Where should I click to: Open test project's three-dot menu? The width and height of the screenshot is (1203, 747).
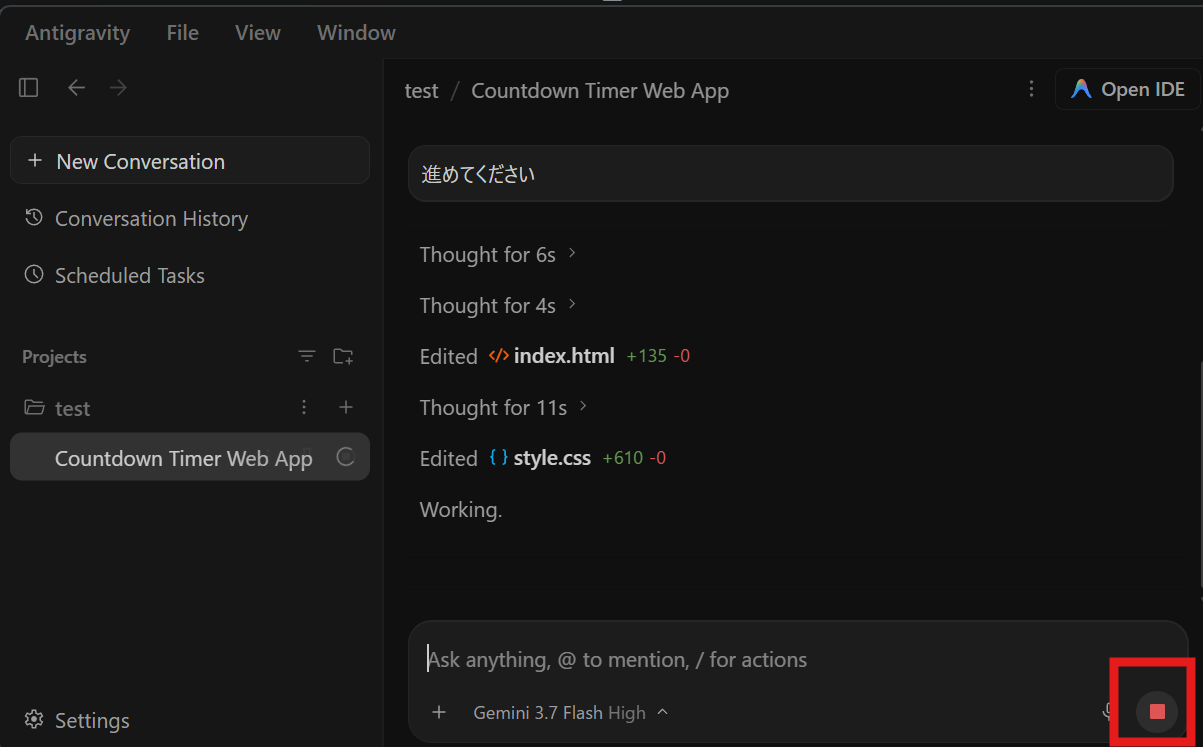(304, 407)
